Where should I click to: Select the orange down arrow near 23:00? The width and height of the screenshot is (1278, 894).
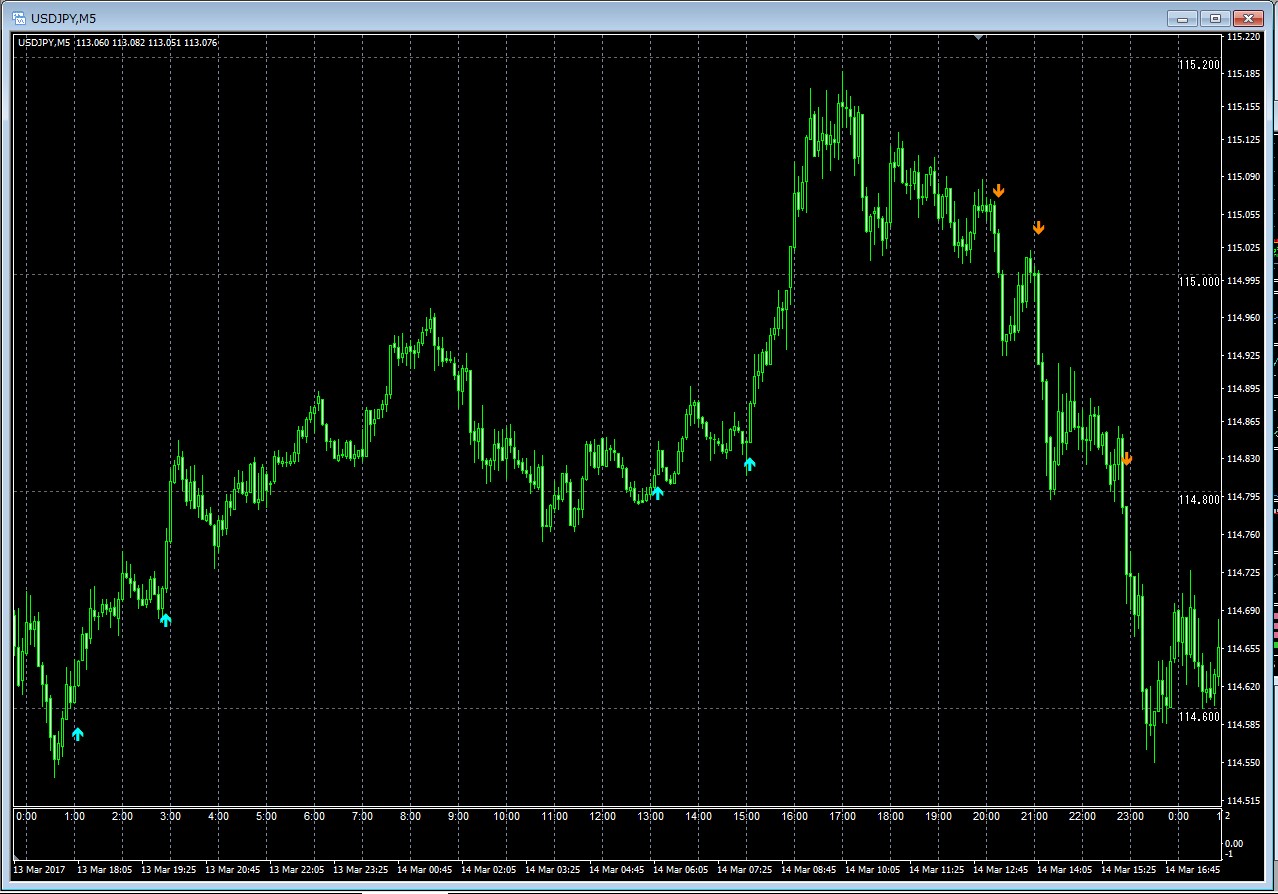click(x=1127, y=459)
